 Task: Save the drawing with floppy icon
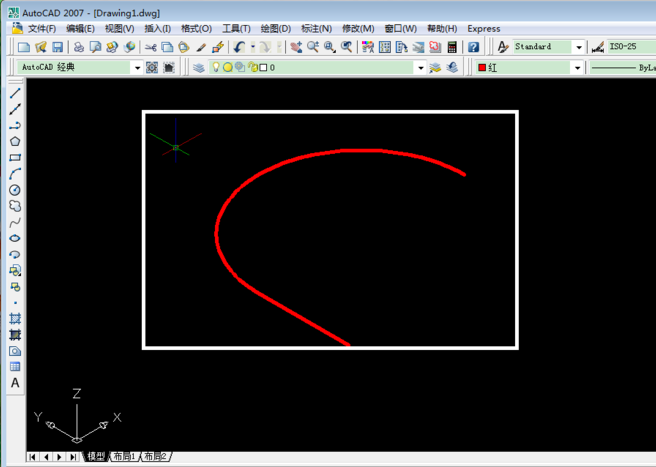tap(57, 47)
